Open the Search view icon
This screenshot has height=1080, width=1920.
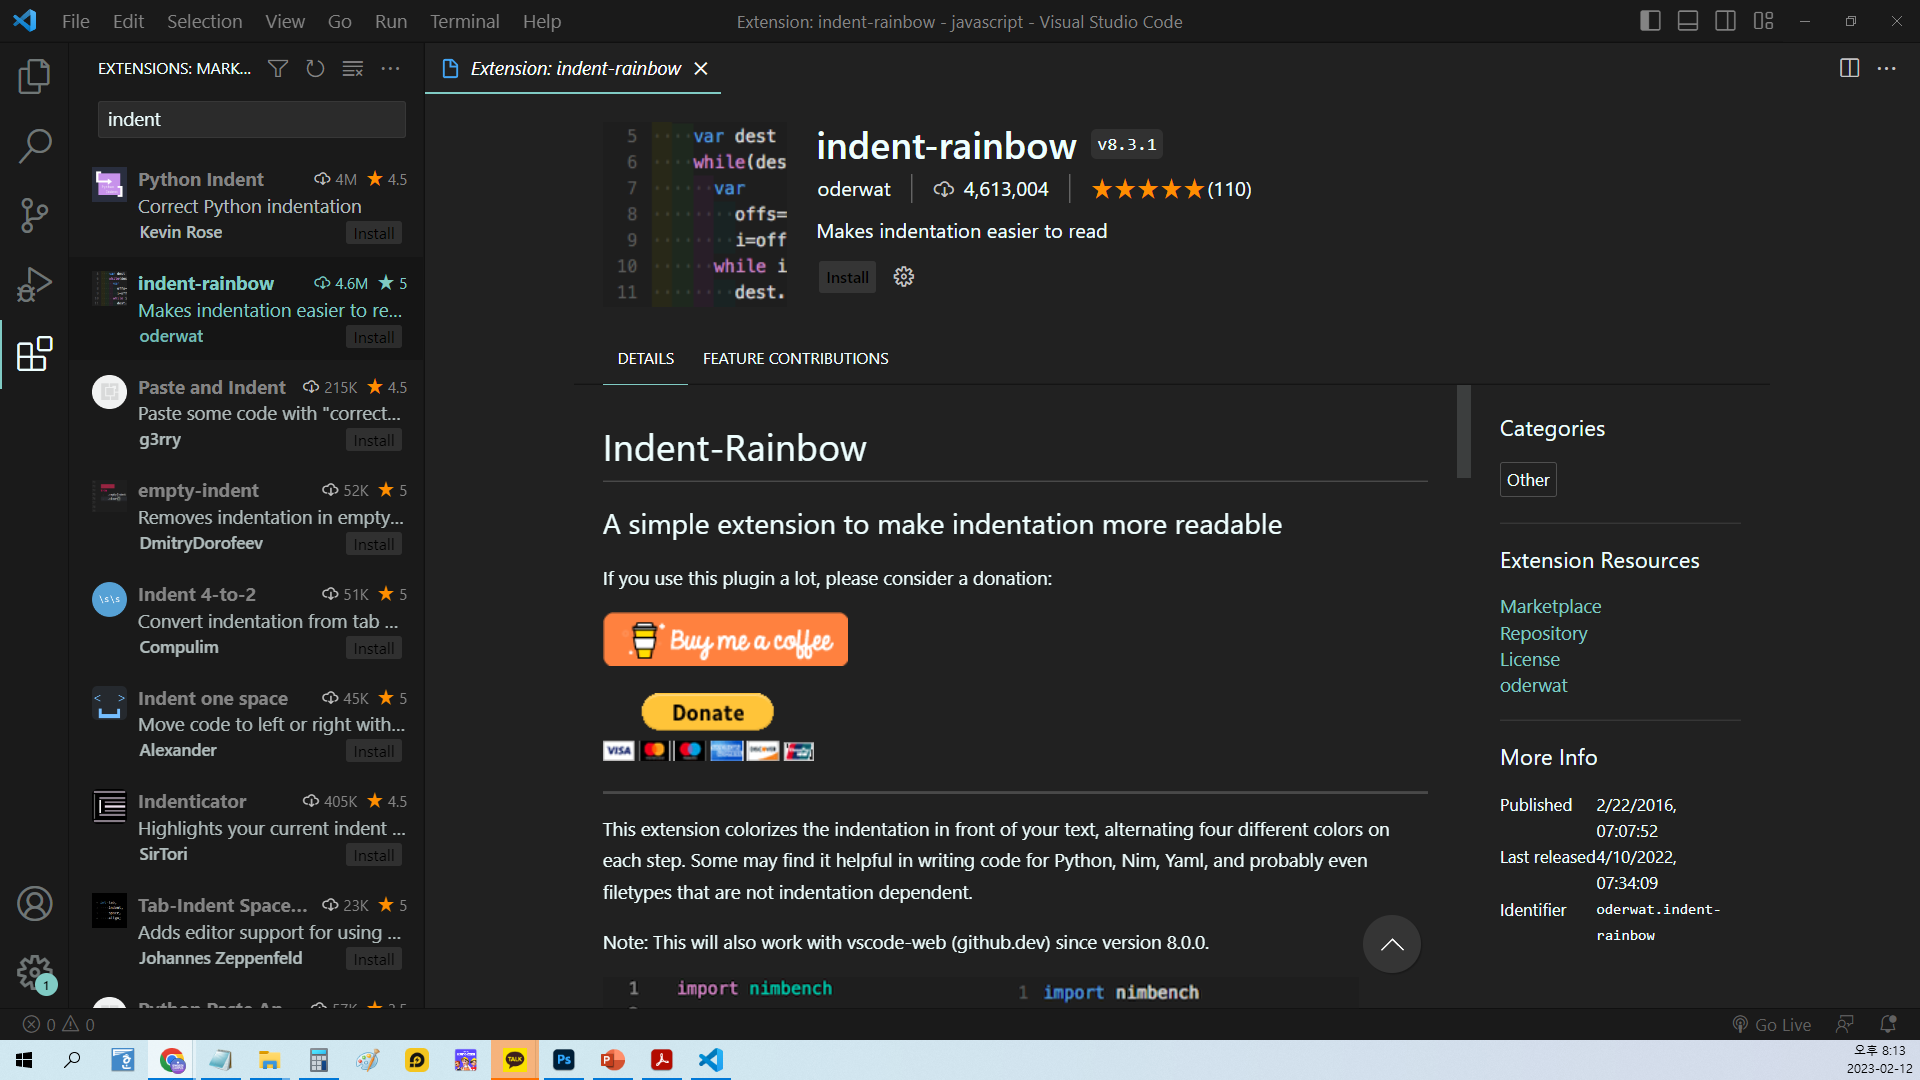(x=34, y=146)
